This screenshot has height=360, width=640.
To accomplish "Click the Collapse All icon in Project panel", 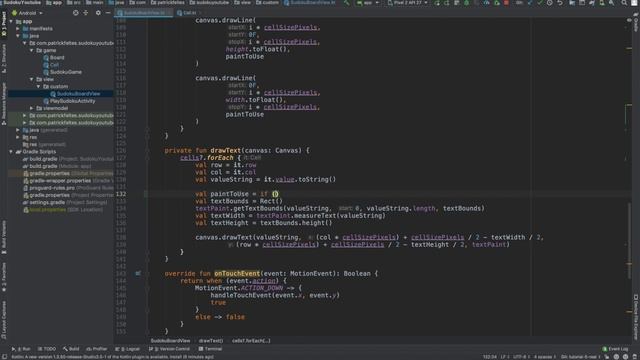I will (x=86, y=13).
